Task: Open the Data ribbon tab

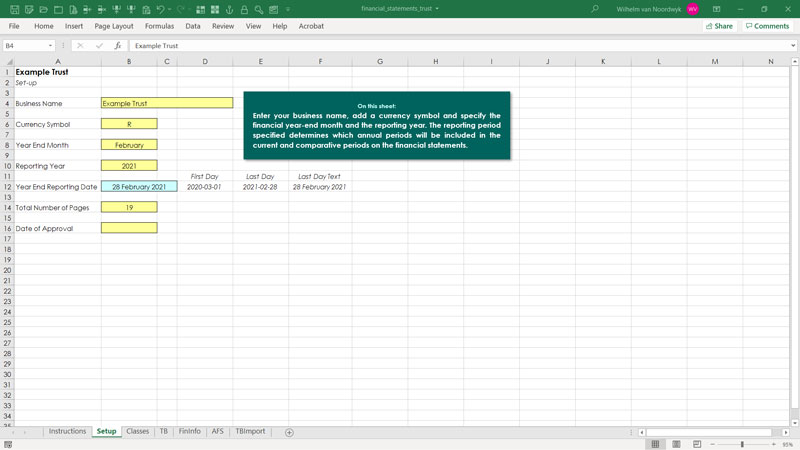Action: click(x=193, y=26)
